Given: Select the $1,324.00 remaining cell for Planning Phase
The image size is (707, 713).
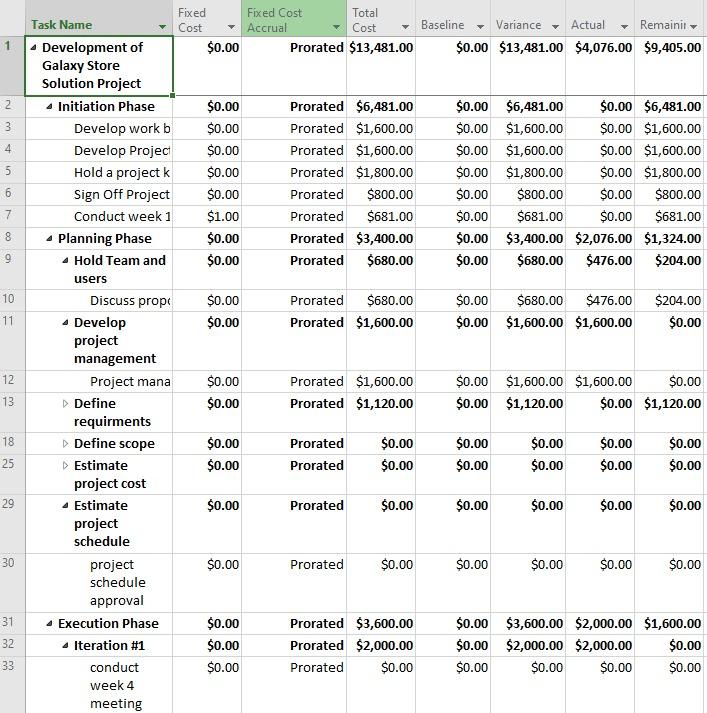Looking at the screenshot, I should 671,238.
